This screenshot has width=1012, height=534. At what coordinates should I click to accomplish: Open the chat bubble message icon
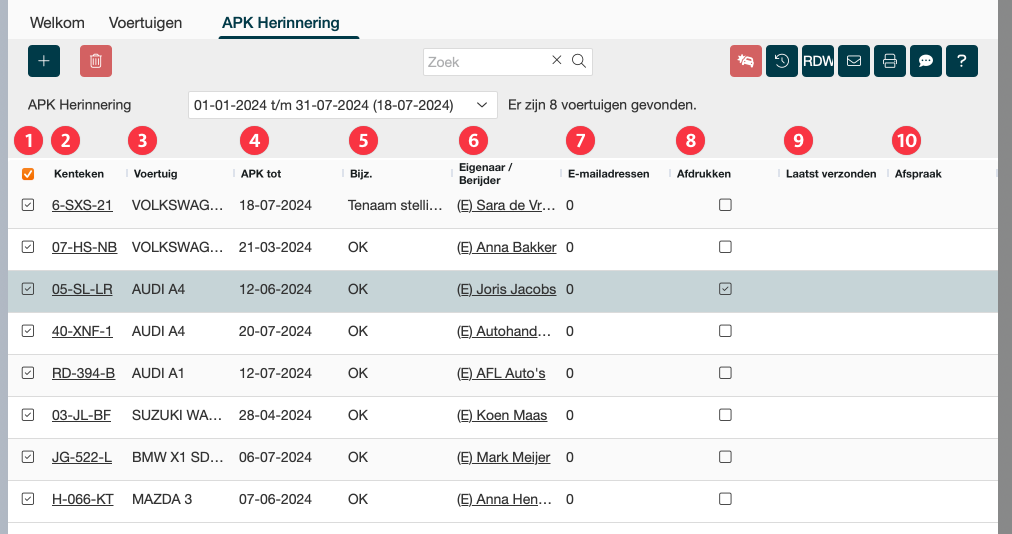click(x=926, y=61)
